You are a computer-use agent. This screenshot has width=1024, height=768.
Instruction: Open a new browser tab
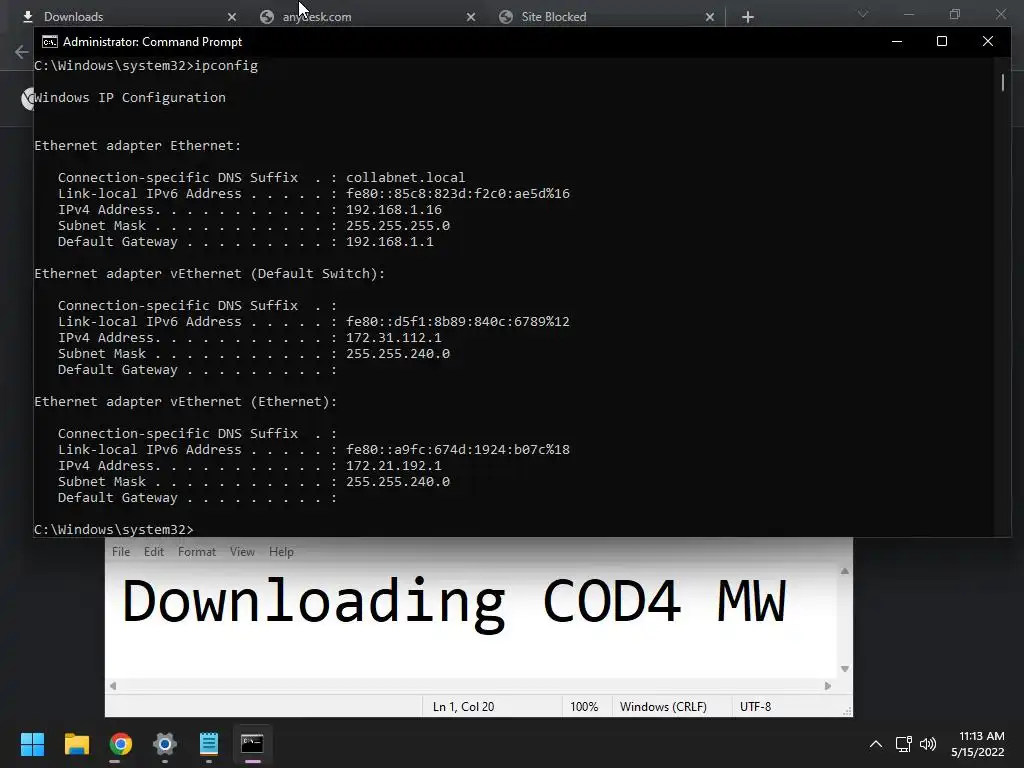748,17
